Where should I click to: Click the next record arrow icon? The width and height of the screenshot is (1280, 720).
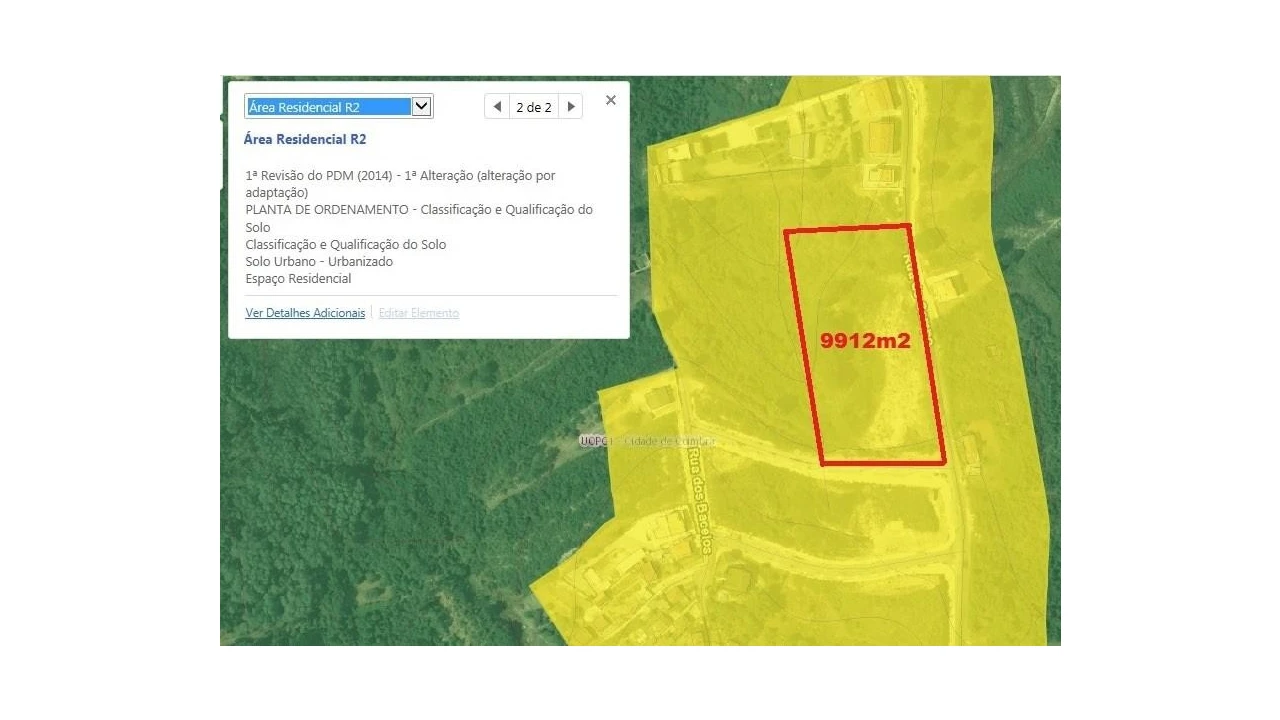571,106
